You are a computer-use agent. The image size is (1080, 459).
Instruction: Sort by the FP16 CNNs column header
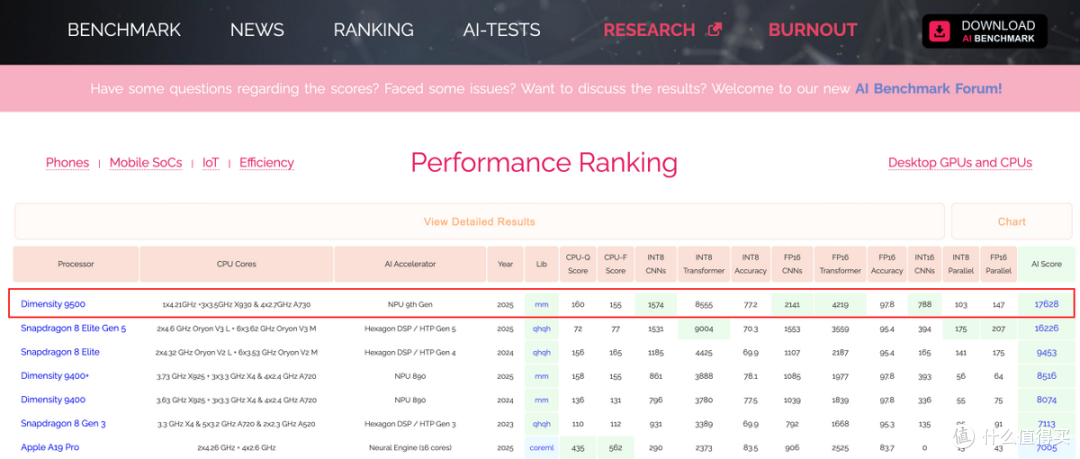tap(792, 264)
